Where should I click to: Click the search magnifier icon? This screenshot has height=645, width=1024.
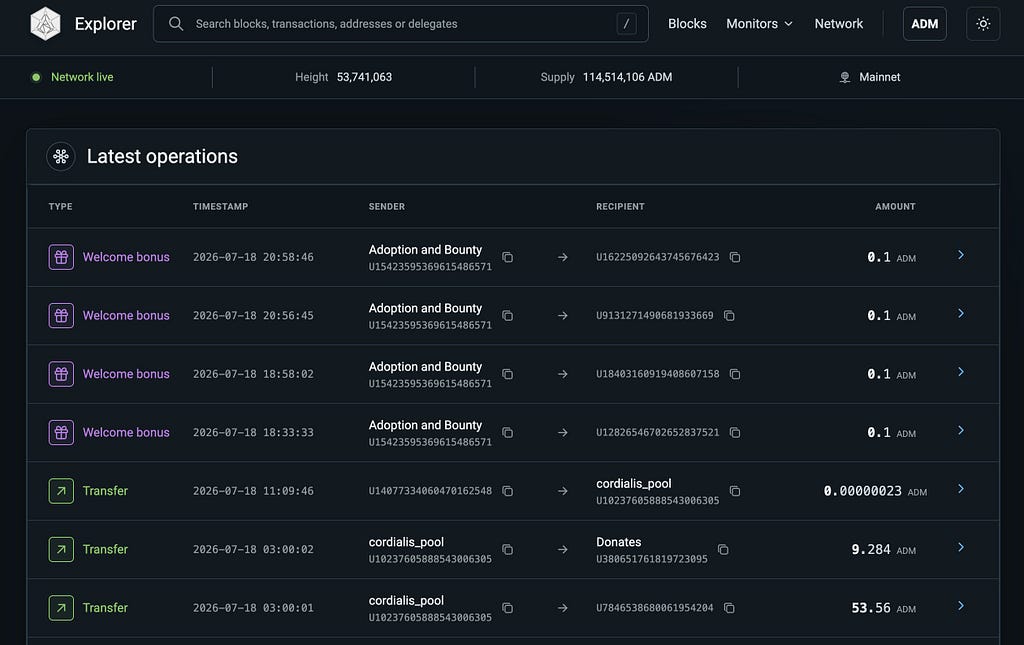pyautogui.click(x=176, y=24)
